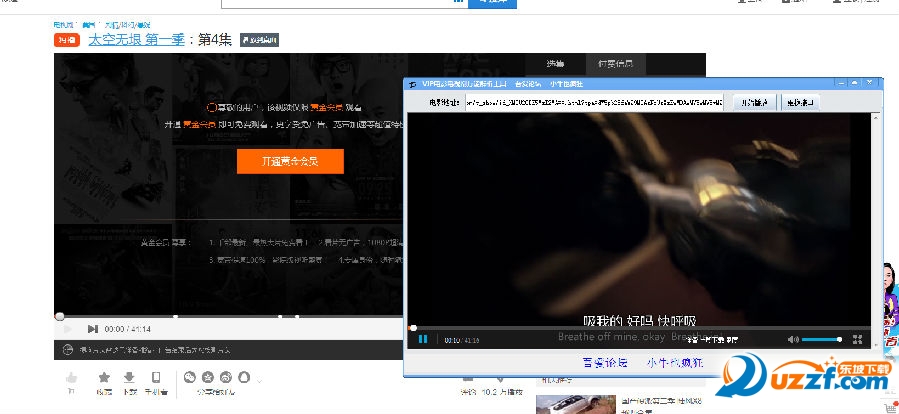The height and width of the screenshot is (414, 899).
Task: Seek on the VIP player progress bar
Action: (641, 328)
